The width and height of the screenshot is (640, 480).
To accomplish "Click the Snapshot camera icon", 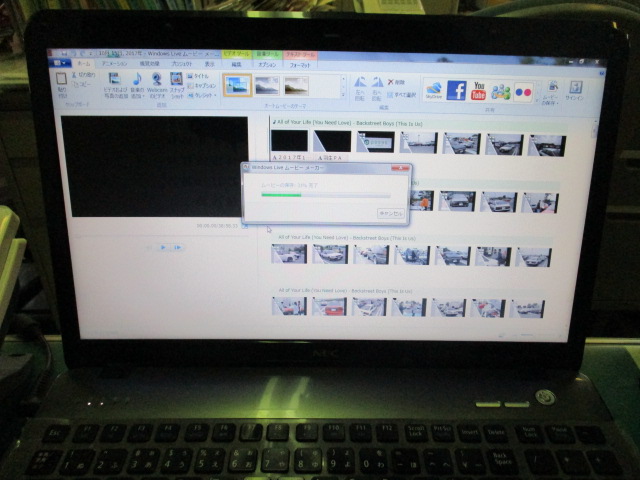I will click(177, 80).
